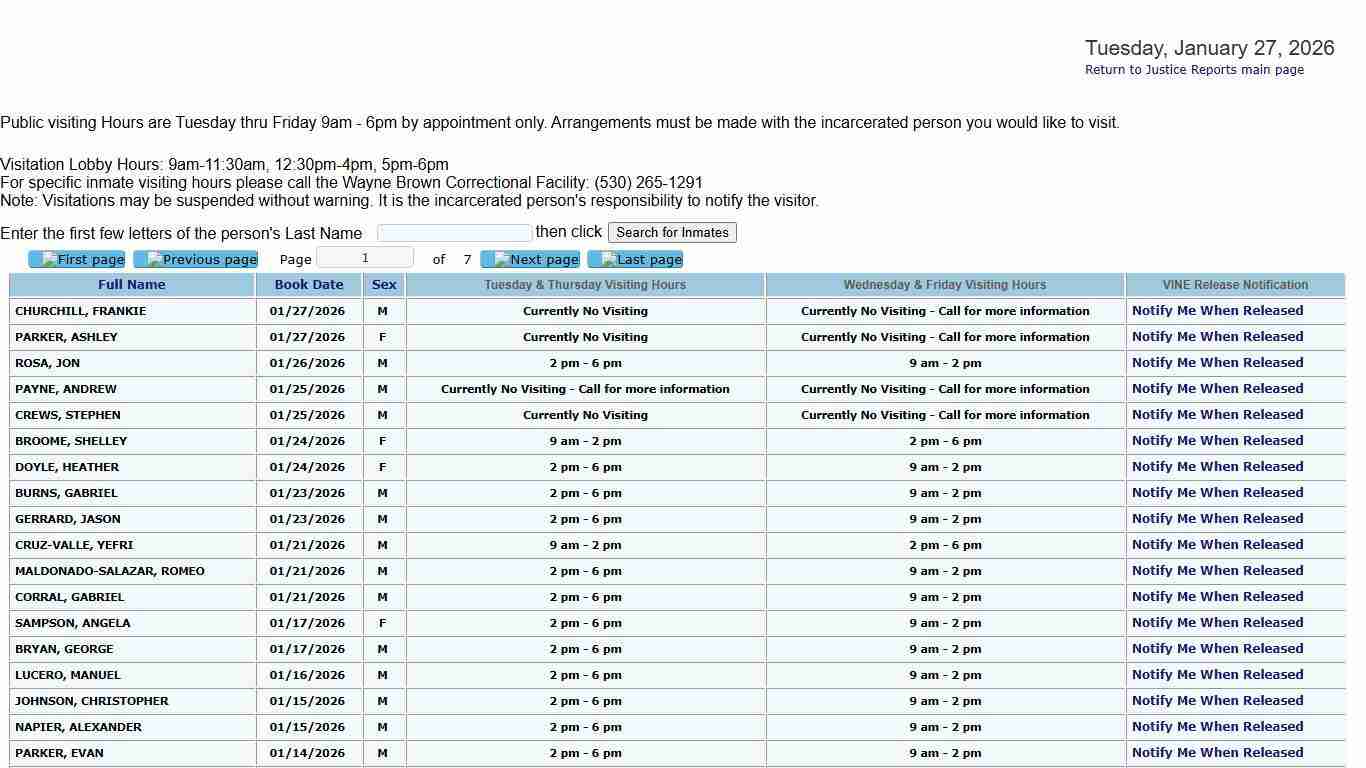Click Tuesday & Thursday Visiting Hours header
Viewport: 1366px width, 768px height.
585,285
